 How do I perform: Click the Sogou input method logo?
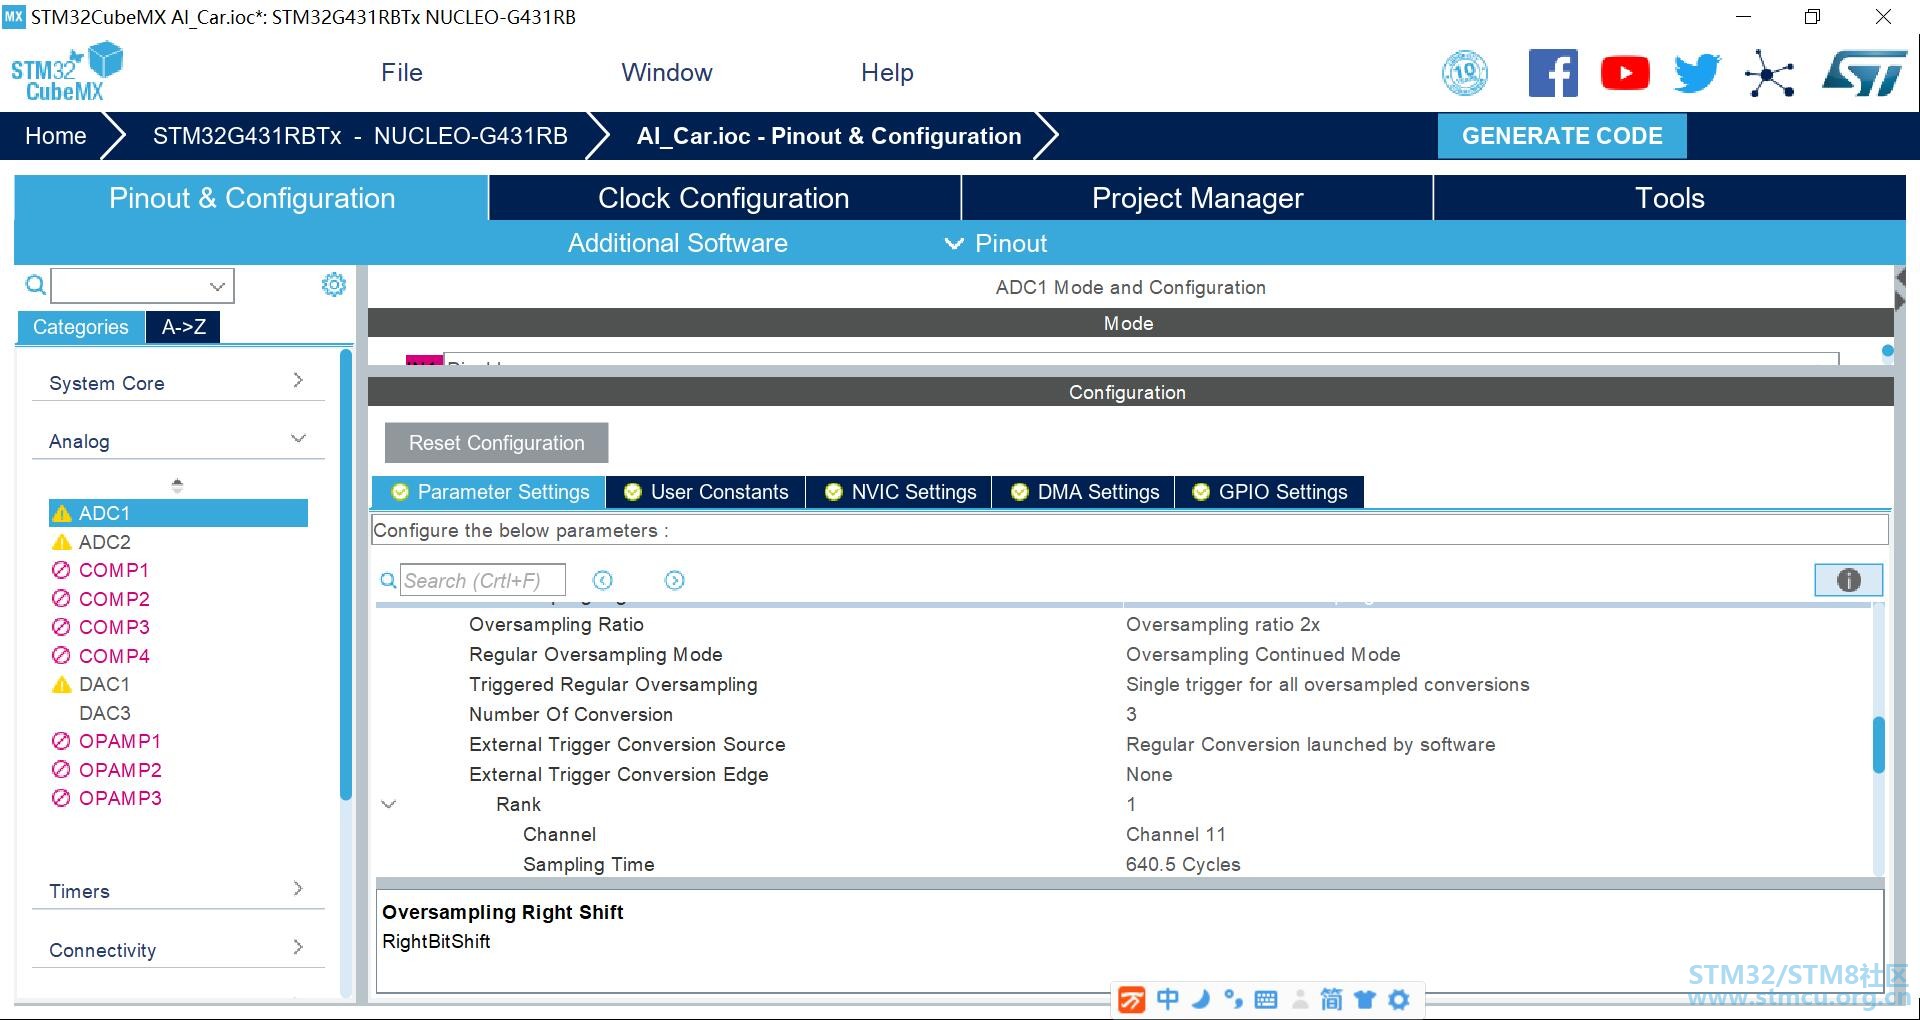tap(1131, 999)
